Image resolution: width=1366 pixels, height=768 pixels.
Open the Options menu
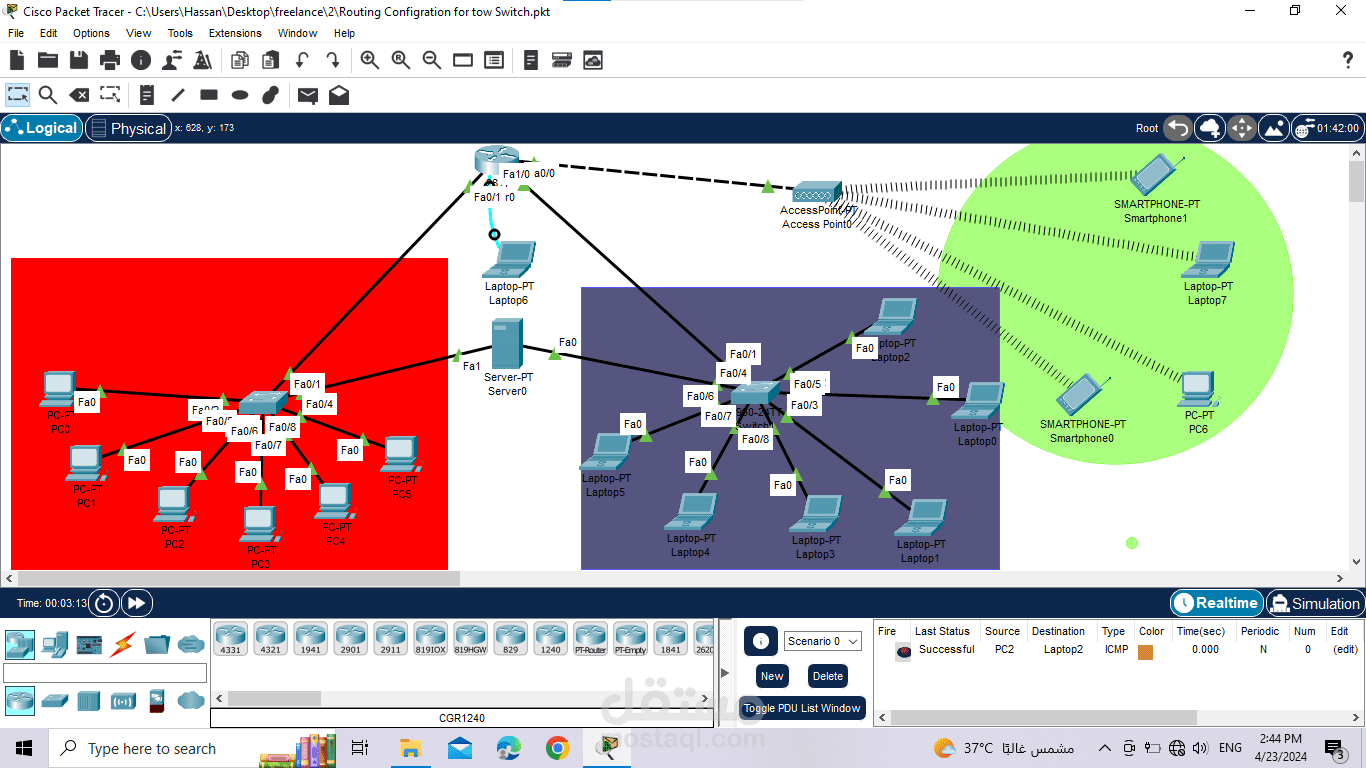click(91, 33)
